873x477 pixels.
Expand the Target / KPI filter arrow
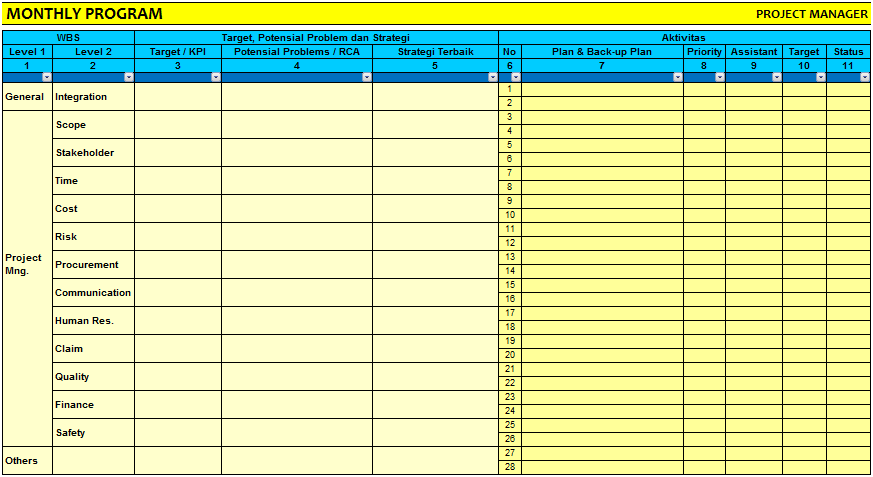215,77
